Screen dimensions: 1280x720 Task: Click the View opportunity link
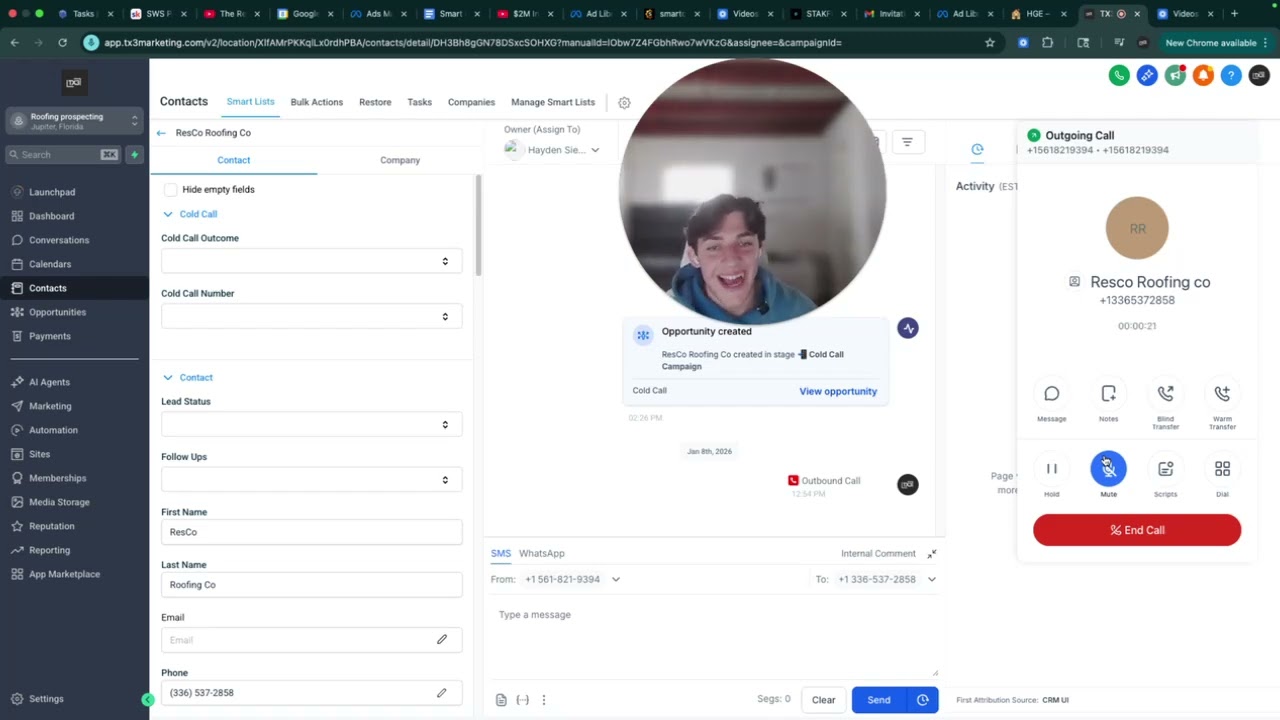(x=838, y=391)
